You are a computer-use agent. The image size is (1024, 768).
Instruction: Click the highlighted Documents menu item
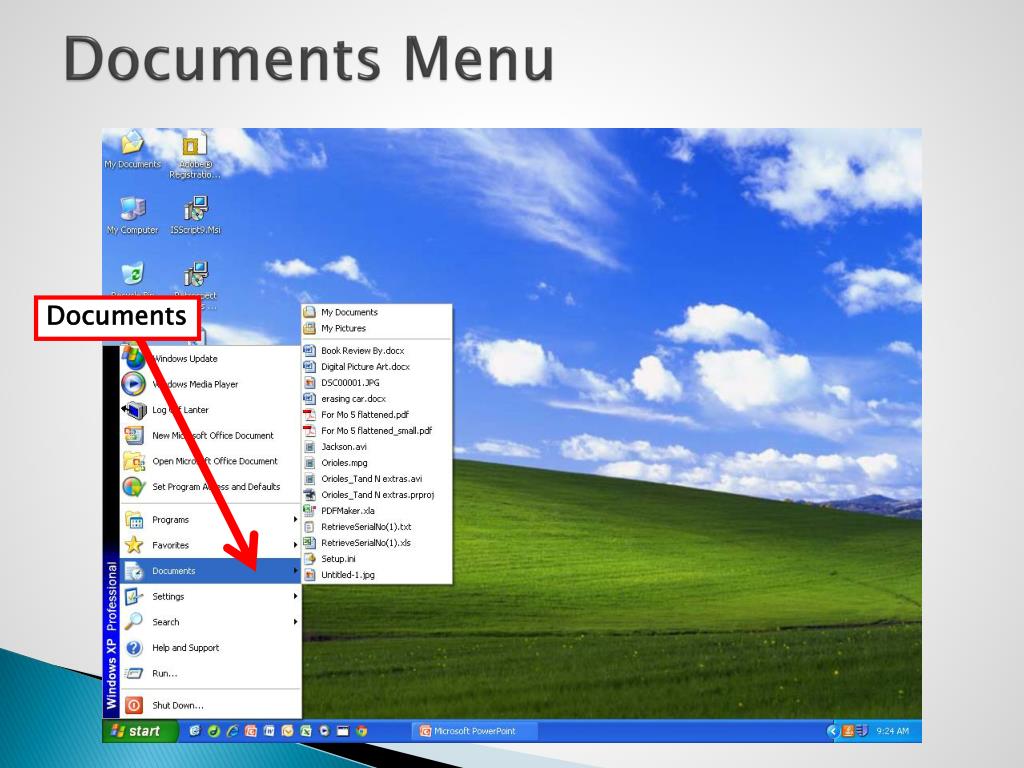click(x=210, y=571)
